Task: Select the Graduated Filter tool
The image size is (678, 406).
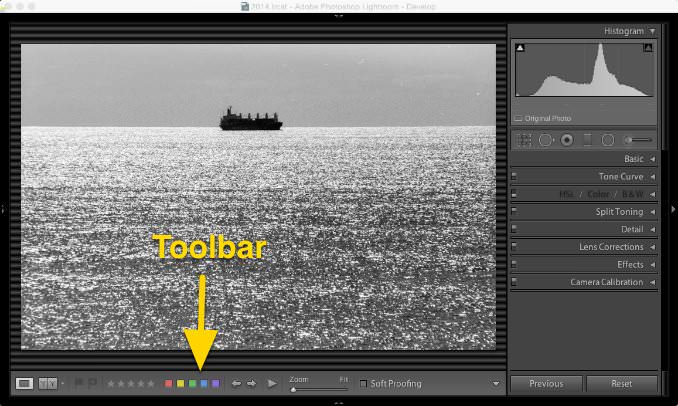Action: [x=588, y=140]
